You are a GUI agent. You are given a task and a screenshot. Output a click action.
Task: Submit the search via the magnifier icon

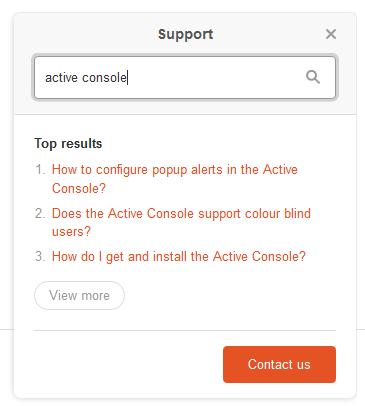pos(313,77)
